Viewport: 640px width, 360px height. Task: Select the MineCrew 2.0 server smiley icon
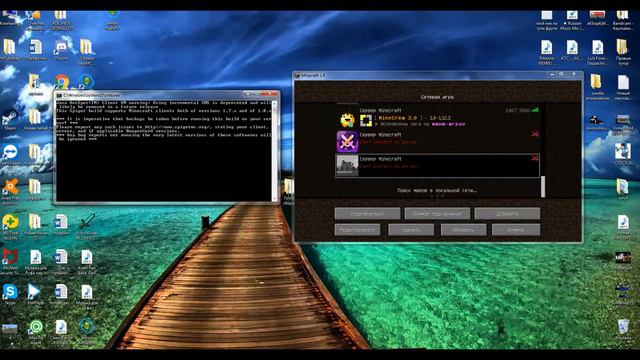[x=347, y=119]
